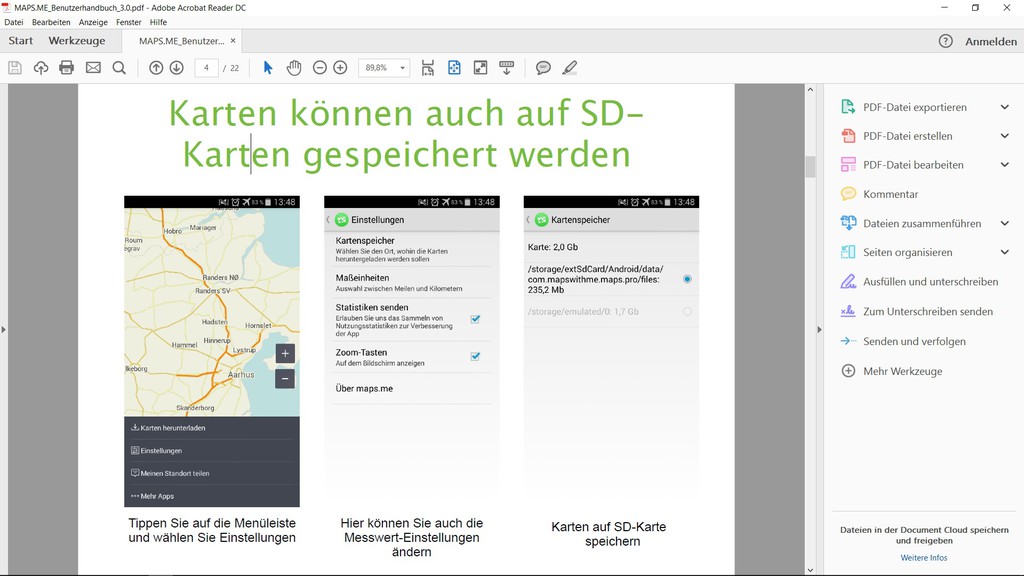Open the Fenster menu
The image size is (1024, 576).
point(129,22)
